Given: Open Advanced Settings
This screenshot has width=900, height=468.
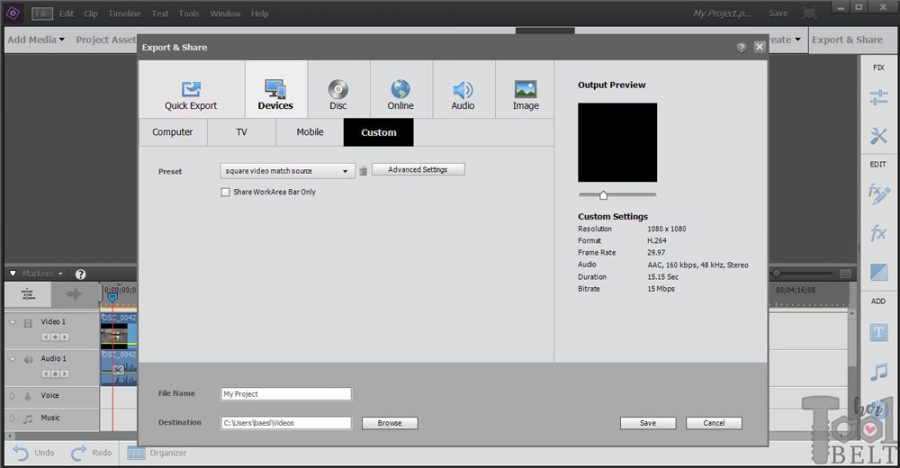Looking at the screenshot, I should click(418, 169).
